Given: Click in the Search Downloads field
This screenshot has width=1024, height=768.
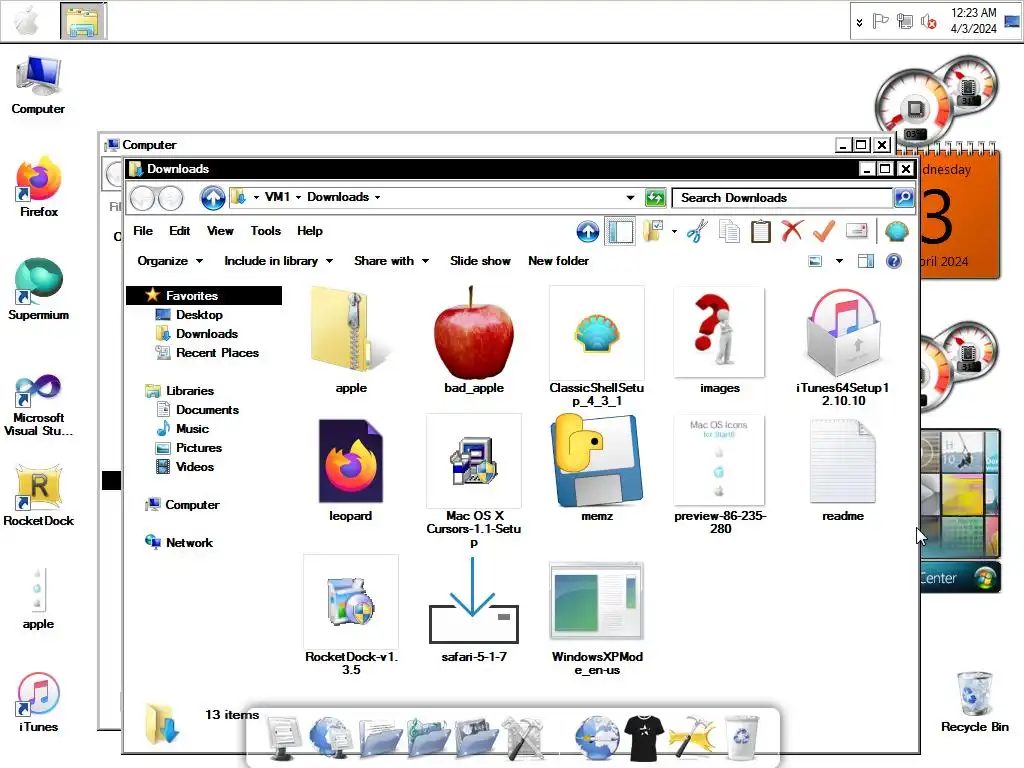Looking at the screenshot, I should (782, 197).
